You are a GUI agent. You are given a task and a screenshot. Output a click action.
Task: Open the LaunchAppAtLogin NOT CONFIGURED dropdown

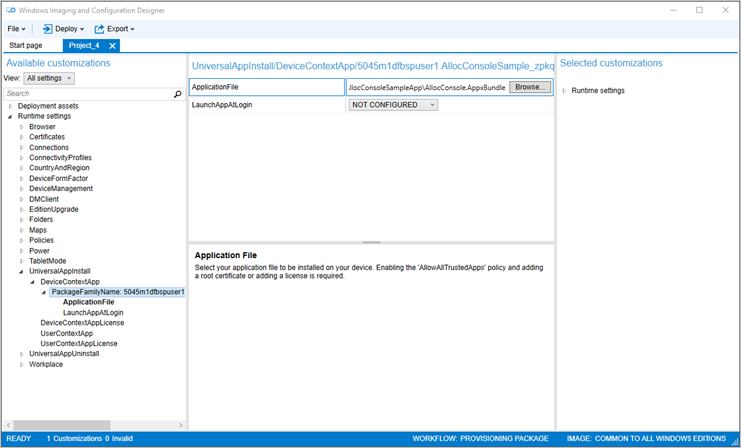(393, 105)
